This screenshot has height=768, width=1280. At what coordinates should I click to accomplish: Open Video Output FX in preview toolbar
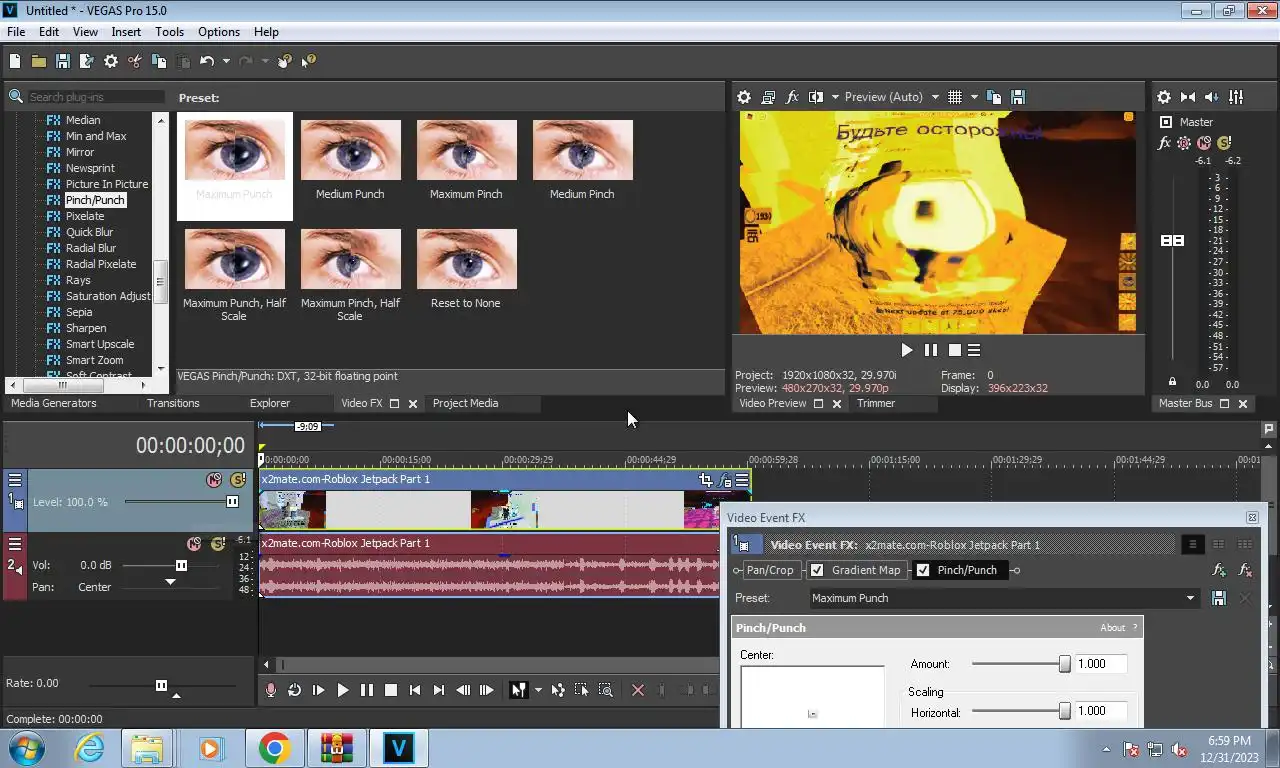(792, 97)
